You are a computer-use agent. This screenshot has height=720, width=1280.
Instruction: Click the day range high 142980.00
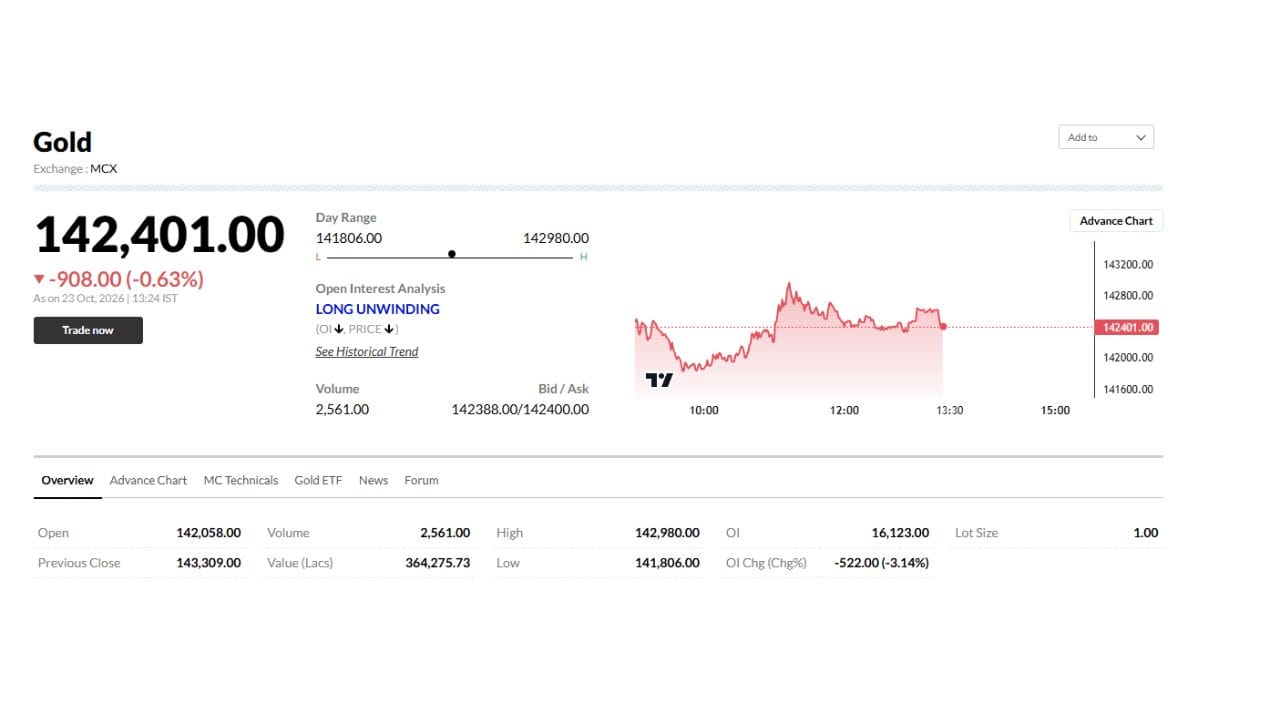coord(556,238)
